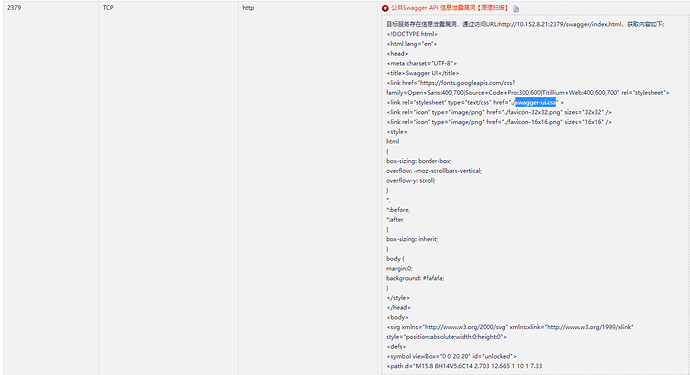Click the meta charset UTF-8 line
Viewport: 690px width, 375px height.
(x=422, y=63)
